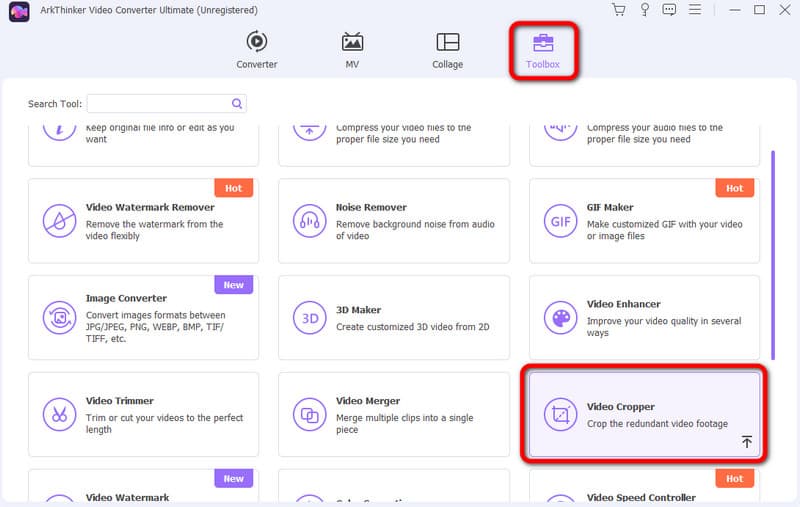Click the pin-to-top arrow on Video Cropper

pos(746,442)
